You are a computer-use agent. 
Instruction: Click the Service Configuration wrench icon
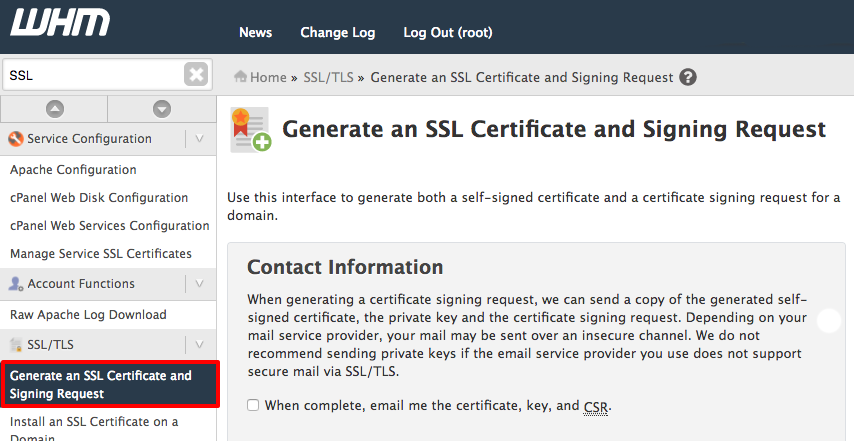16,139
